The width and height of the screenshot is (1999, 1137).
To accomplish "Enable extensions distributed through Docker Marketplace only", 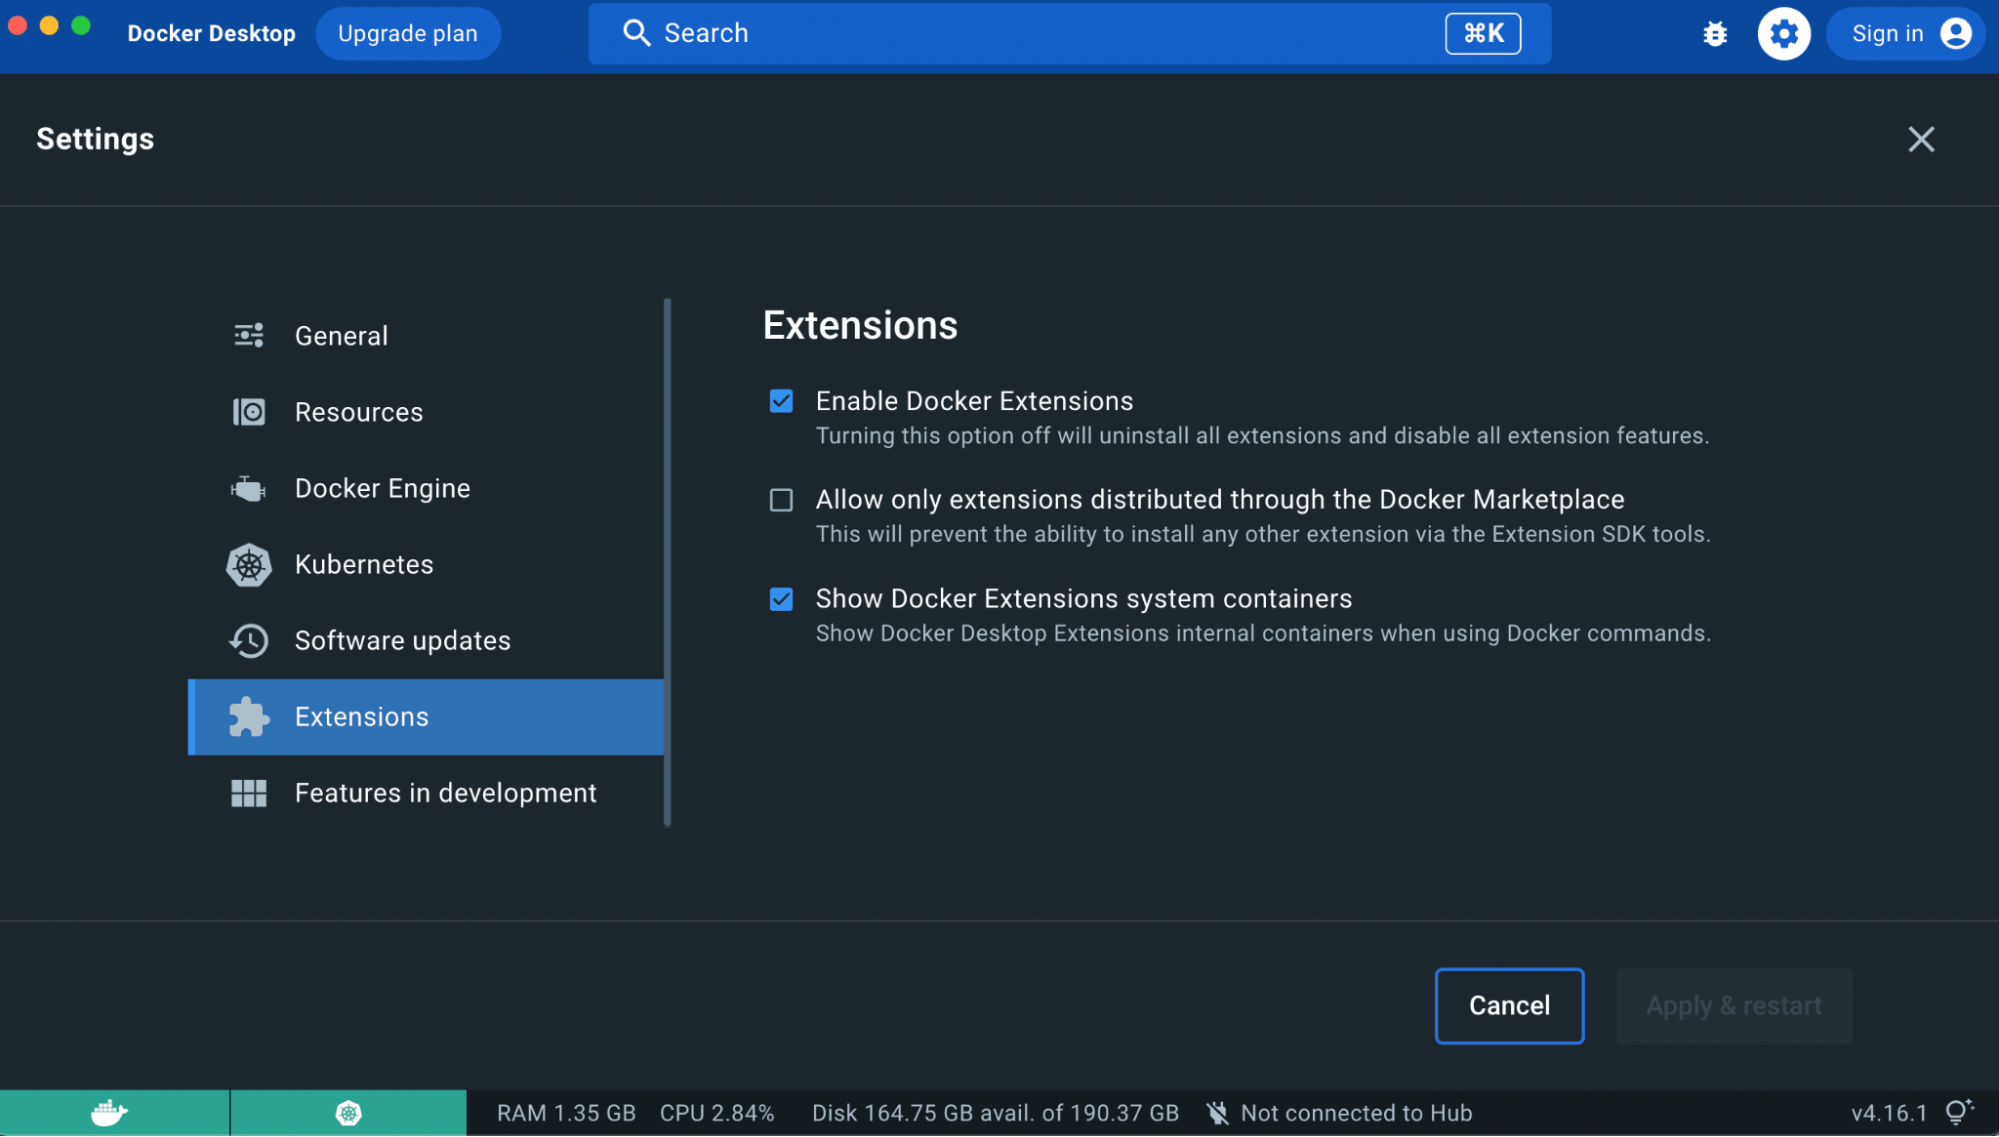I will pos(781,500).
